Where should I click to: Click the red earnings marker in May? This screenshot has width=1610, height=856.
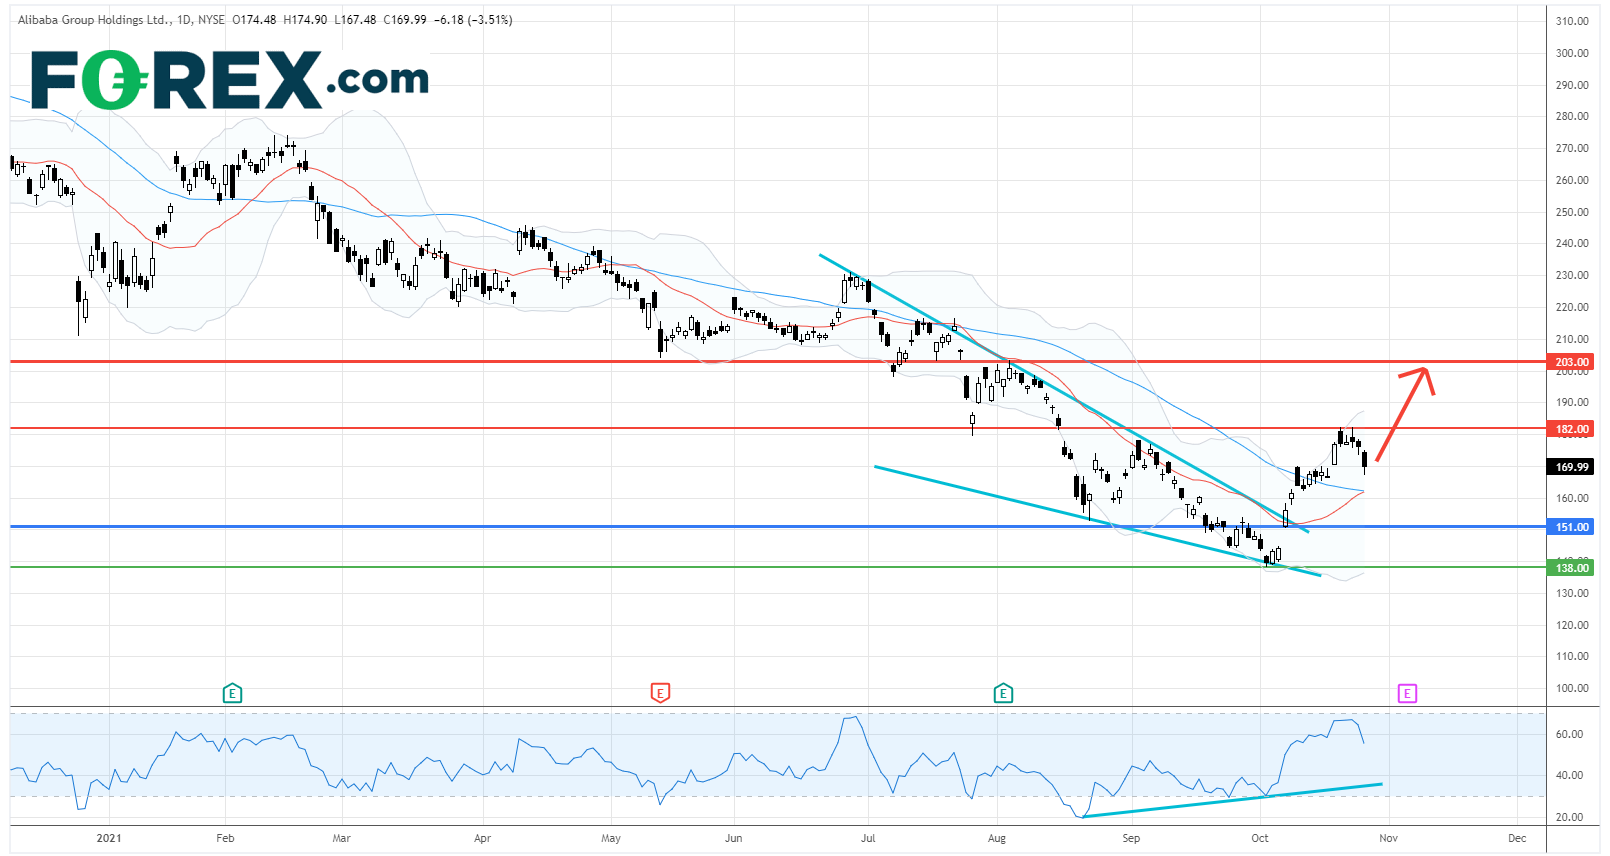pos(659,693)
